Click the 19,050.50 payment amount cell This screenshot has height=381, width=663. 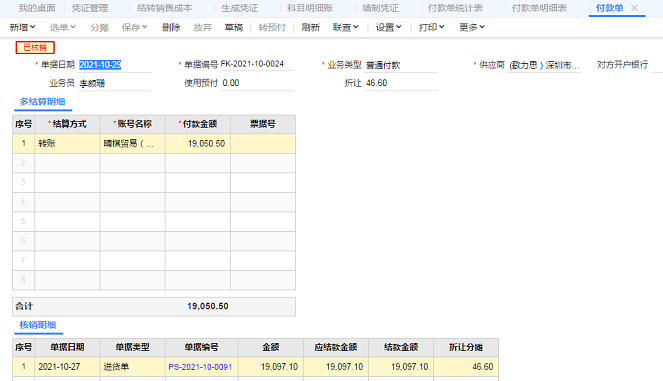pyautogui.click(x=198, y=144)
